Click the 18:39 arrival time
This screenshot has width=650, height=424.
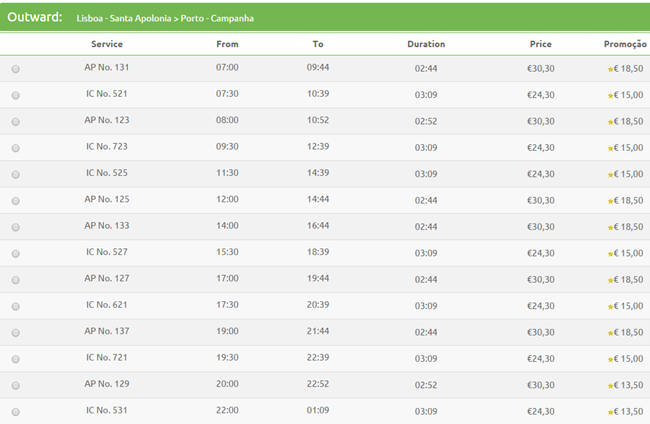[318, 252]
